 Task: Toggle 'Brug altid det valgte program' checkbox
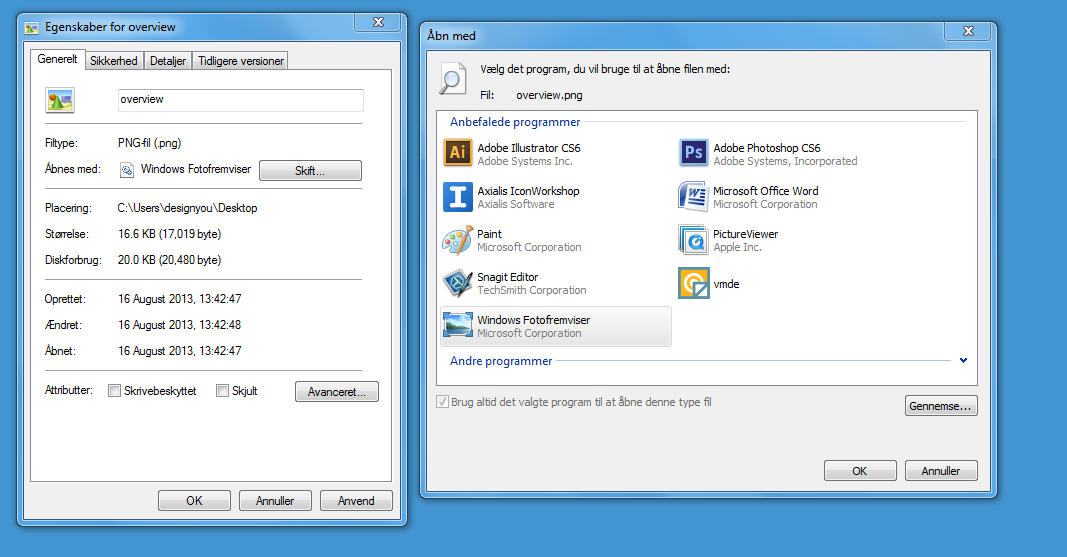click(x=442, y=402)
